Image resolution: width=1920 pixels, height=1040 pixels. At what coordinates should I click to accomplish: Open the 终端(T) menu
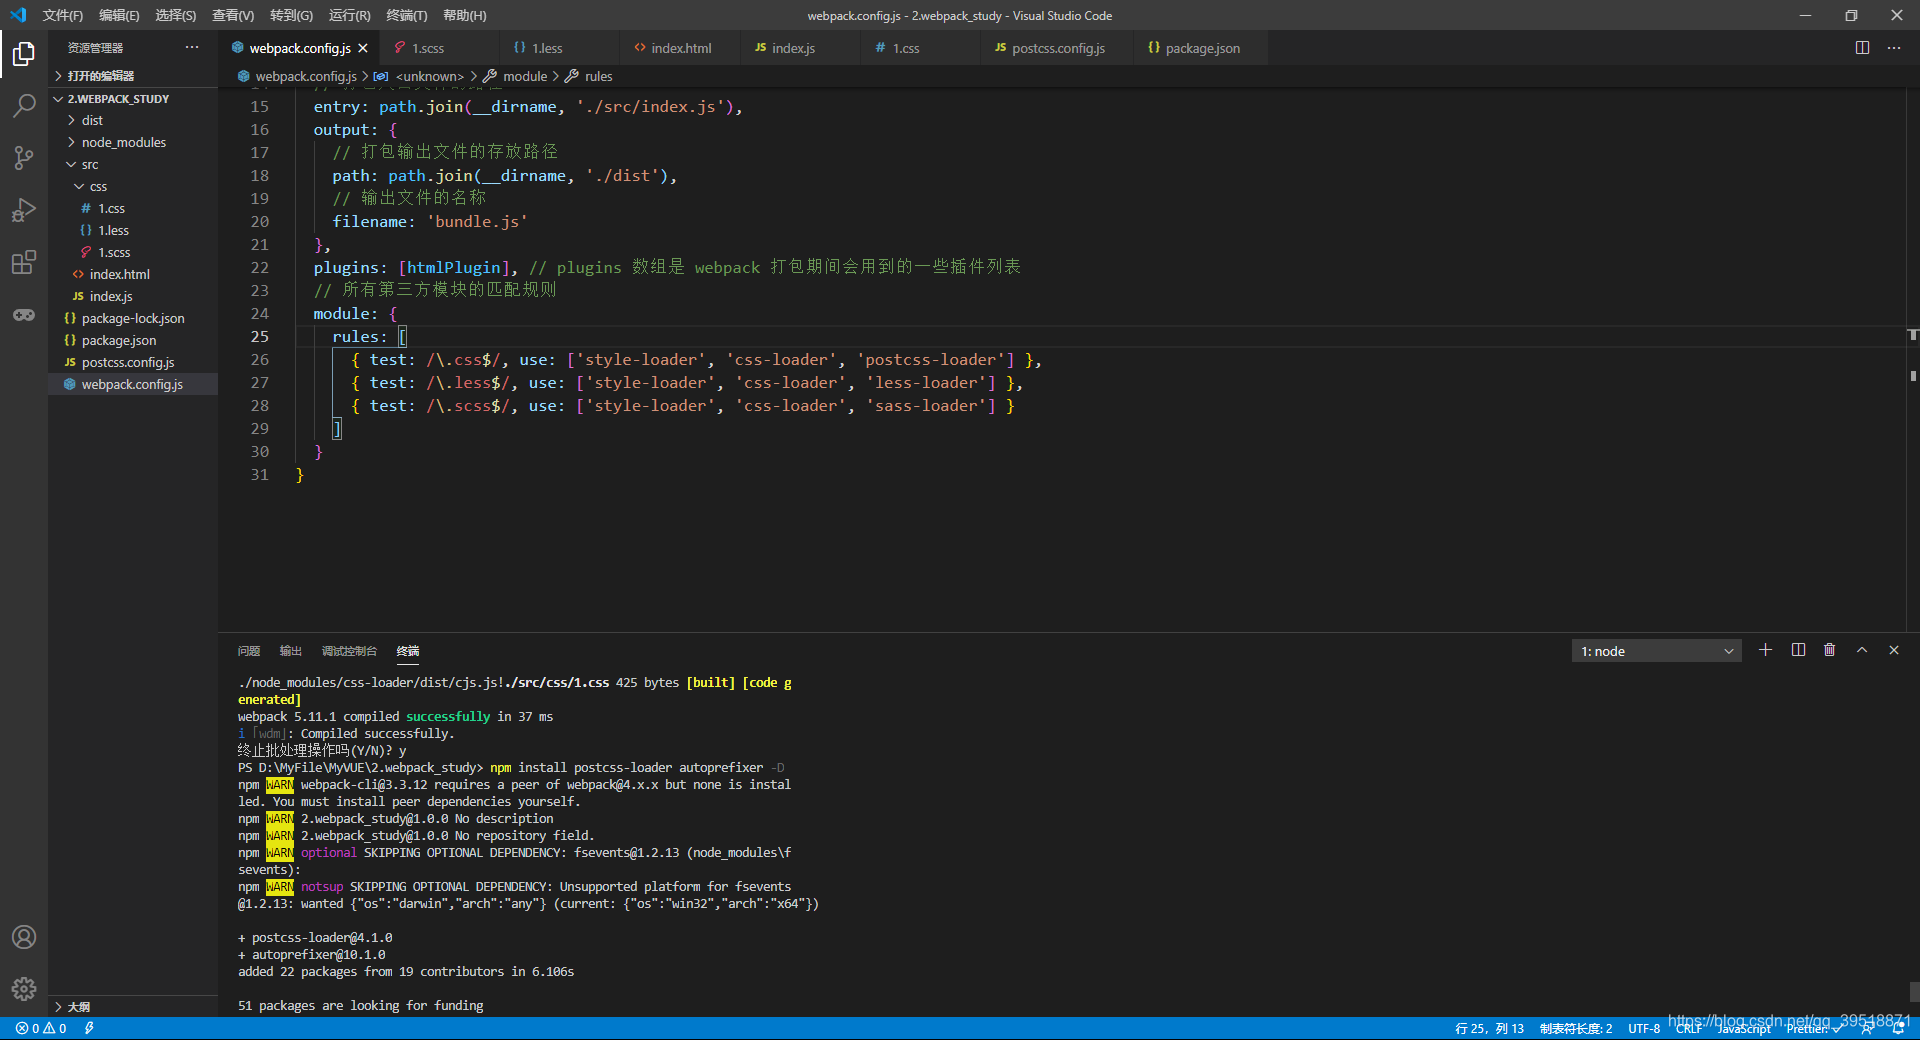(x=407, y=15)
